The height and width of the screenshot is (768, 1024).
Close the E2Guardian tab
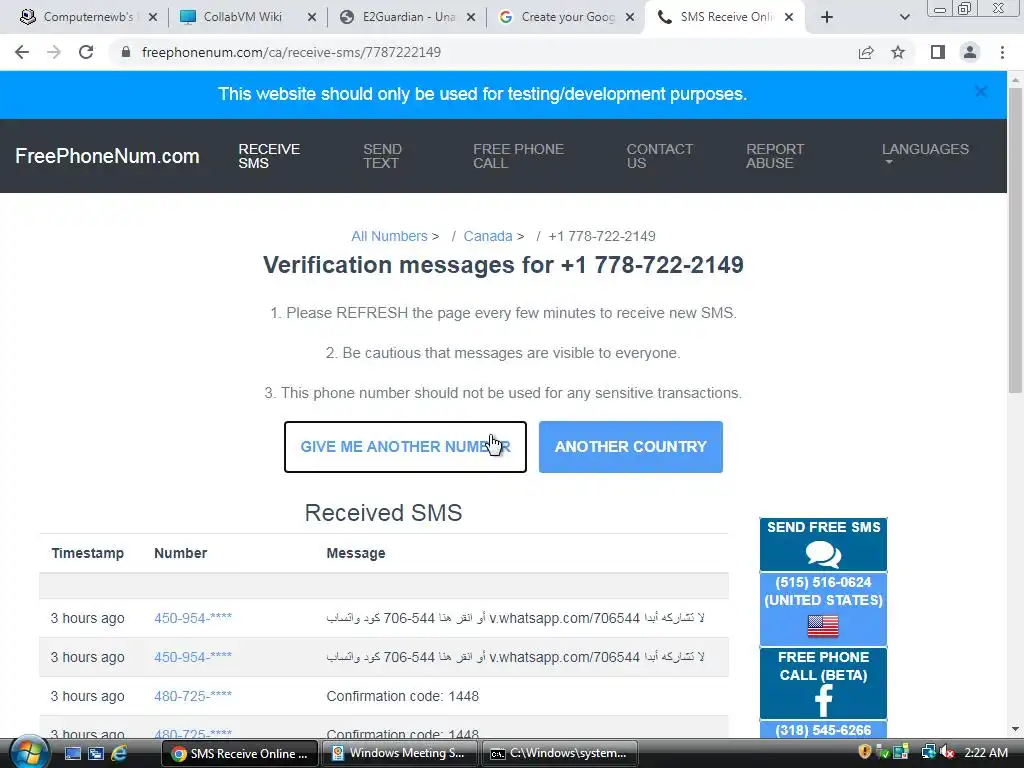[471, 17]
